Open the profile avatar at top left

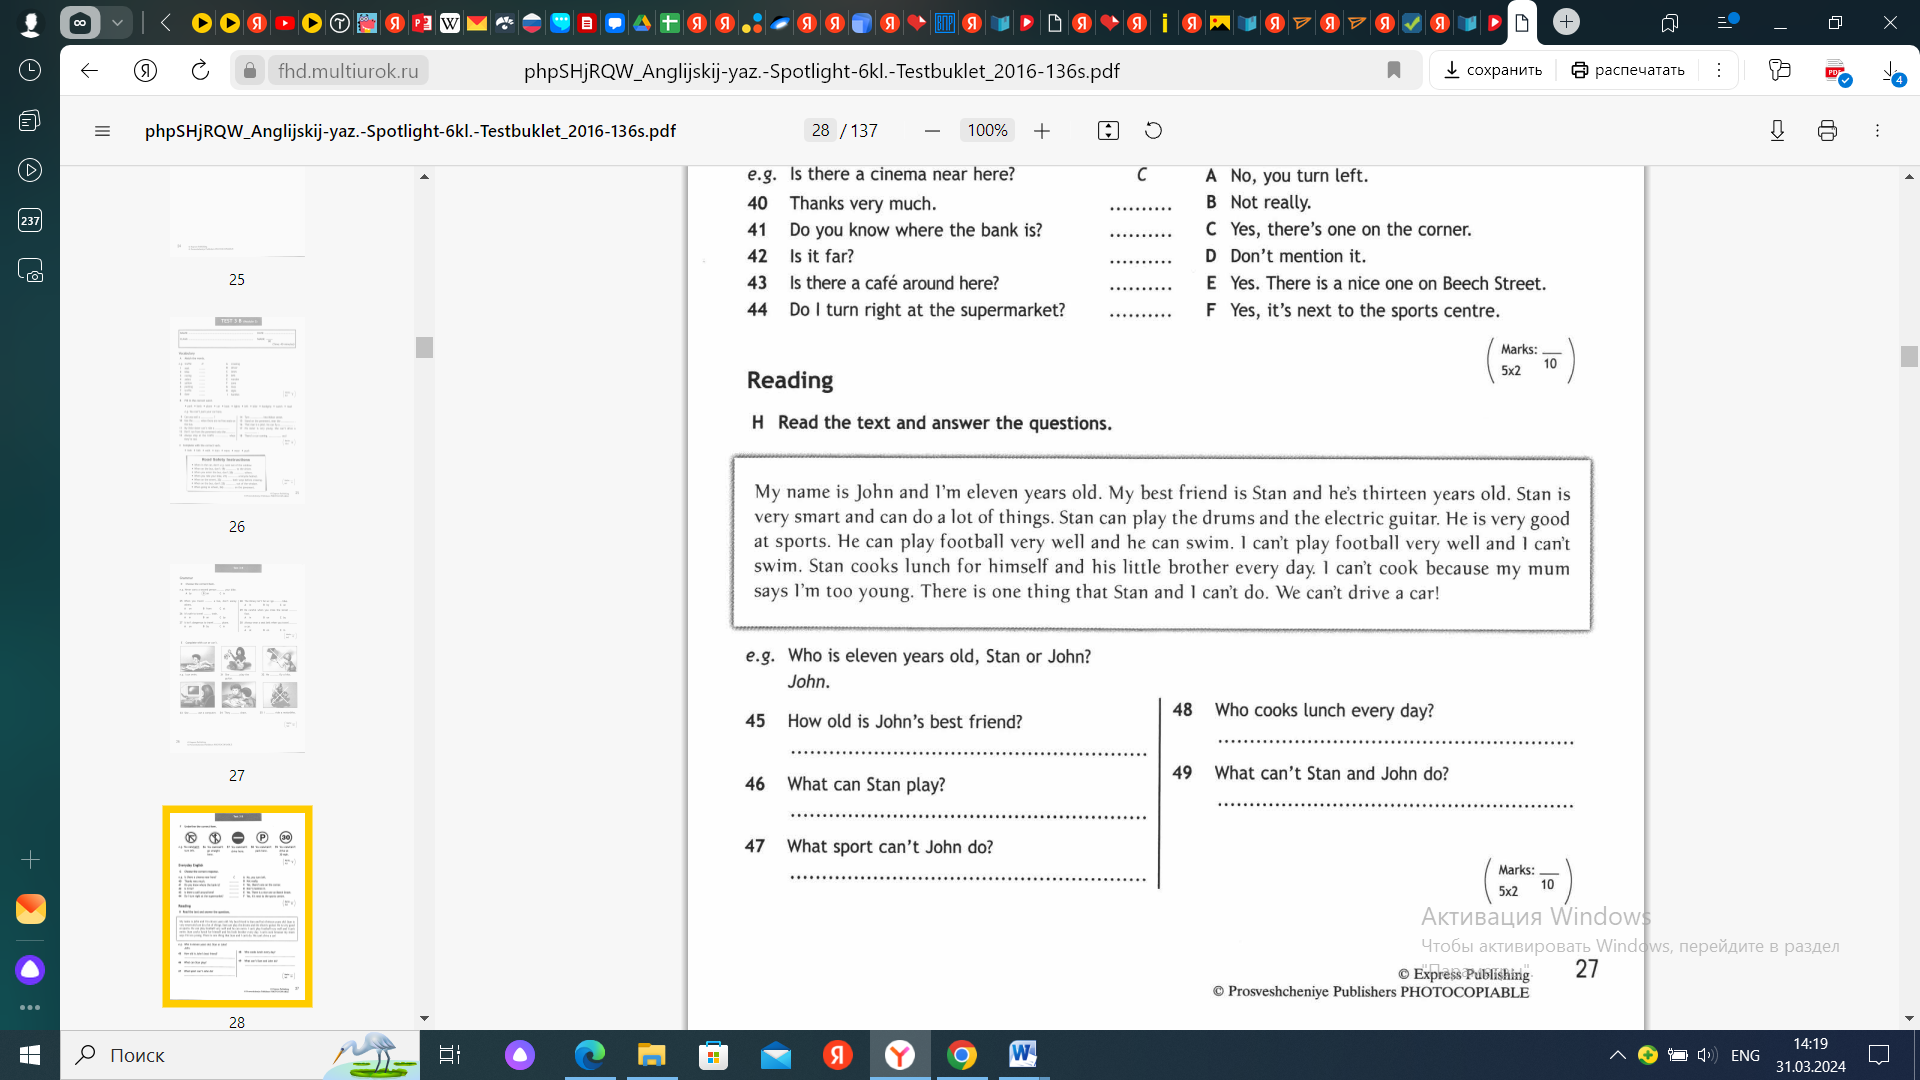click(x=30, y=22)
